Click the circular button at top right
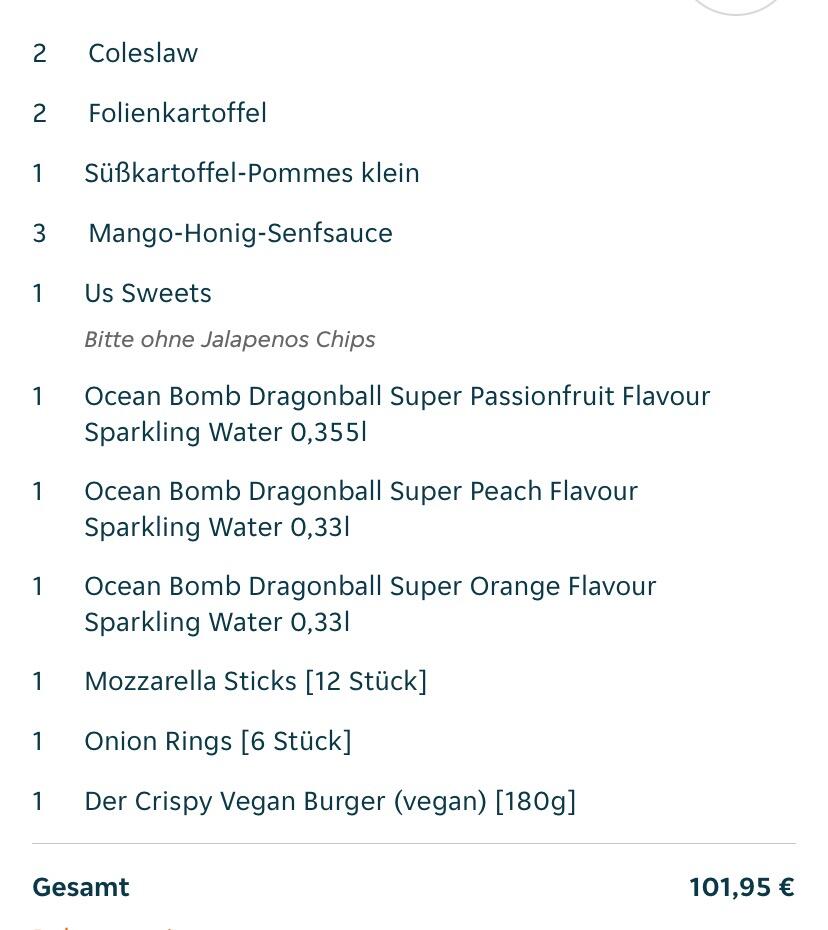Image resolution: width=828 pixels, height=930 pixels. 735,6
